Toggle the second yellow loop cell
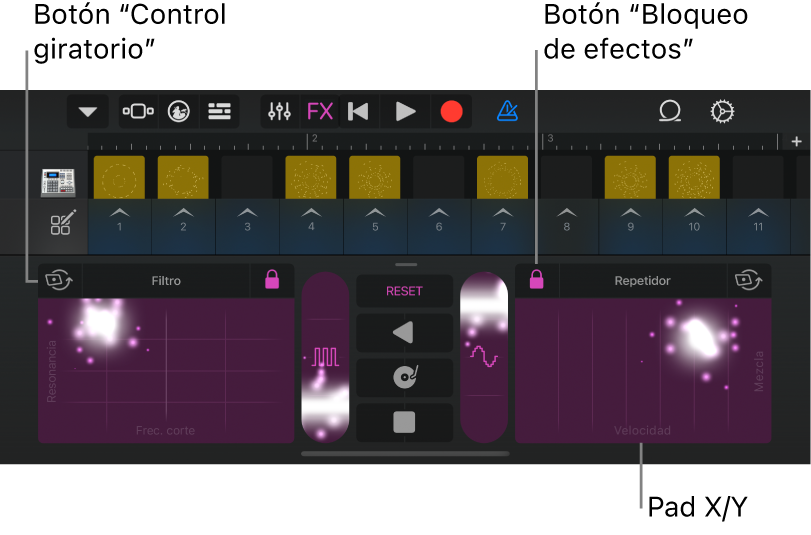This screenshot has width=811, height=535. click(183, 177)
